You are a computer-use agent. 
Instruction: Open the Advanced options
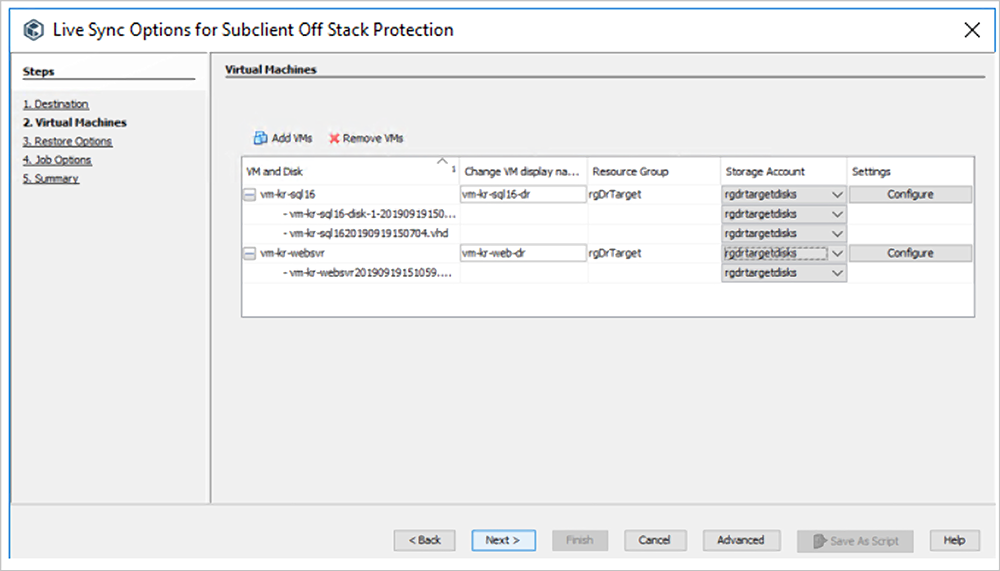tap(740, 540)
